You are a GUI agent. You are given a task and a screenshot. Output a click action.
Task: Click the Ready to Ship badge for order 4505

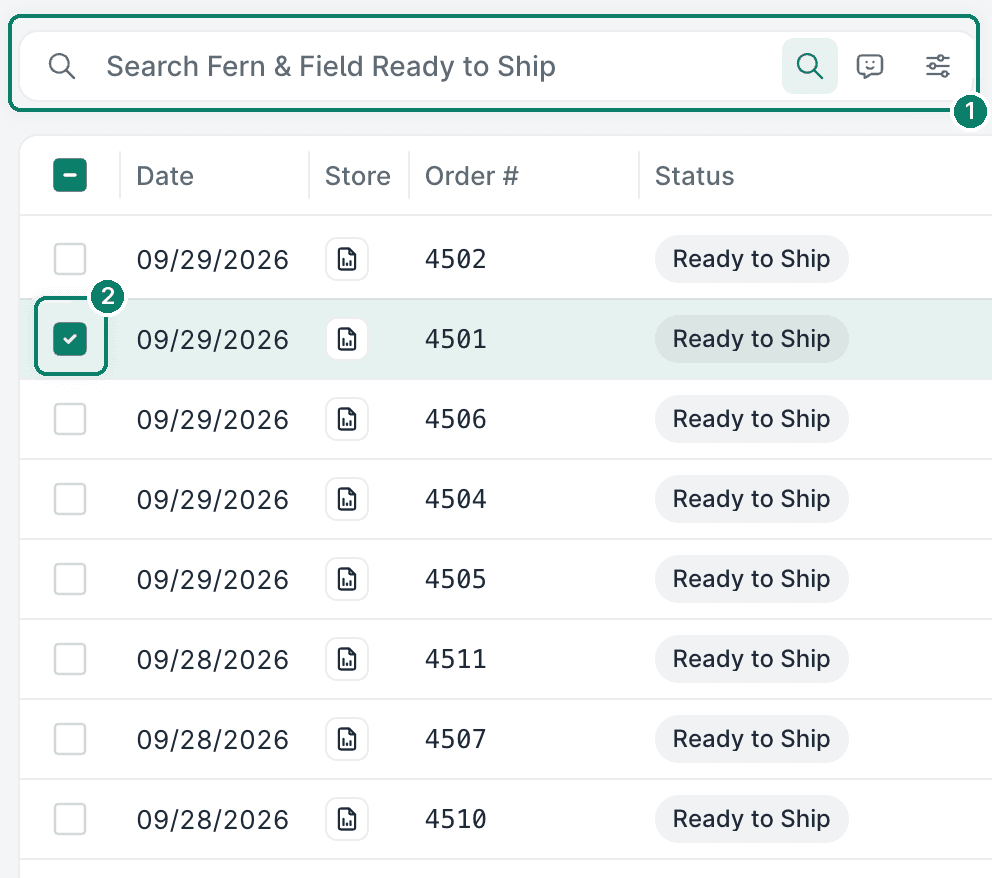coord(751,579)
